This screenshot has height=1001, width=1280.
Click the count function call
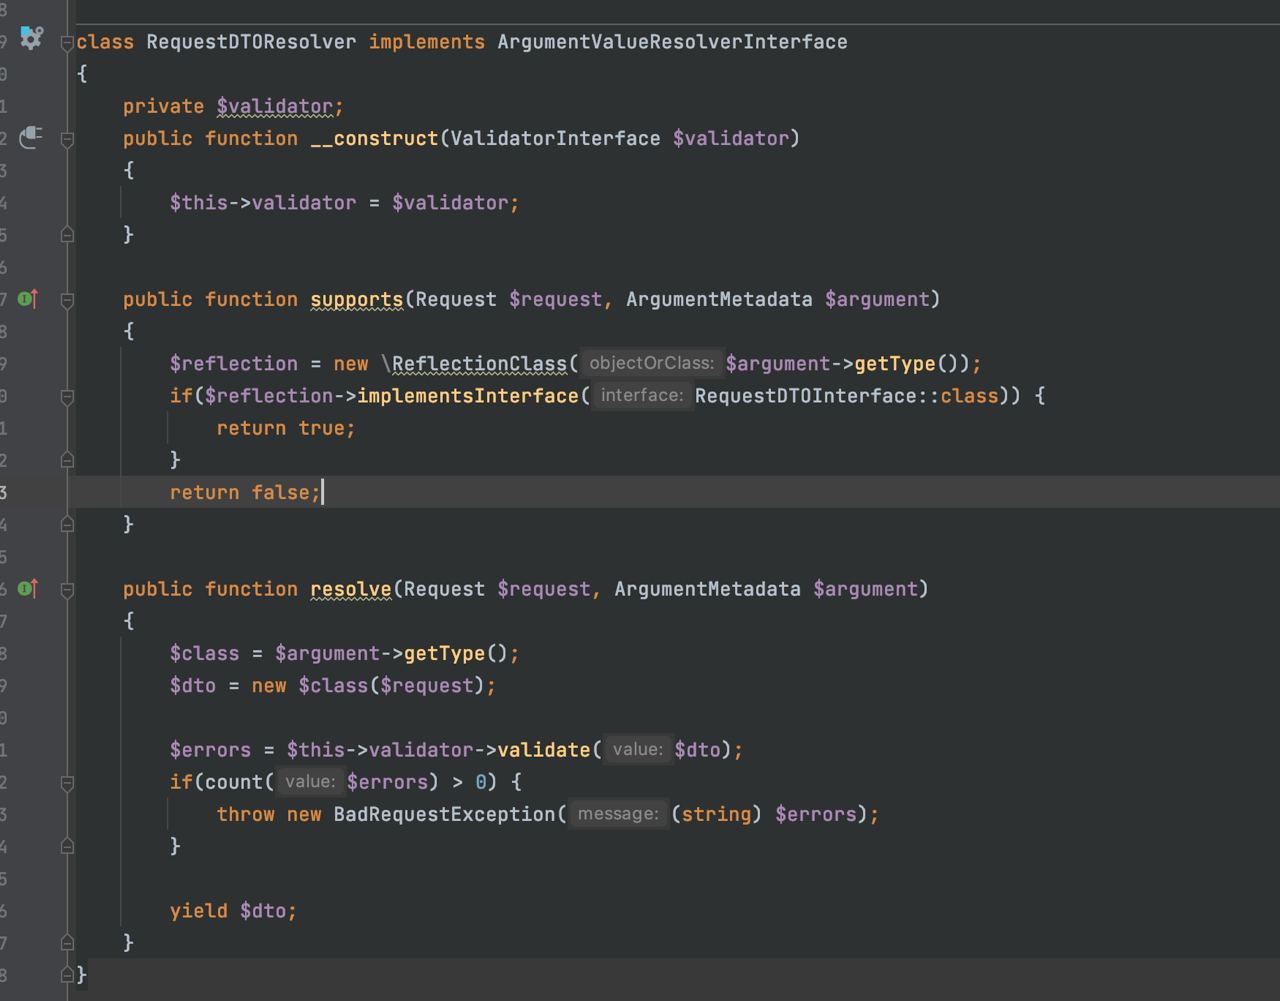[234, 781]
